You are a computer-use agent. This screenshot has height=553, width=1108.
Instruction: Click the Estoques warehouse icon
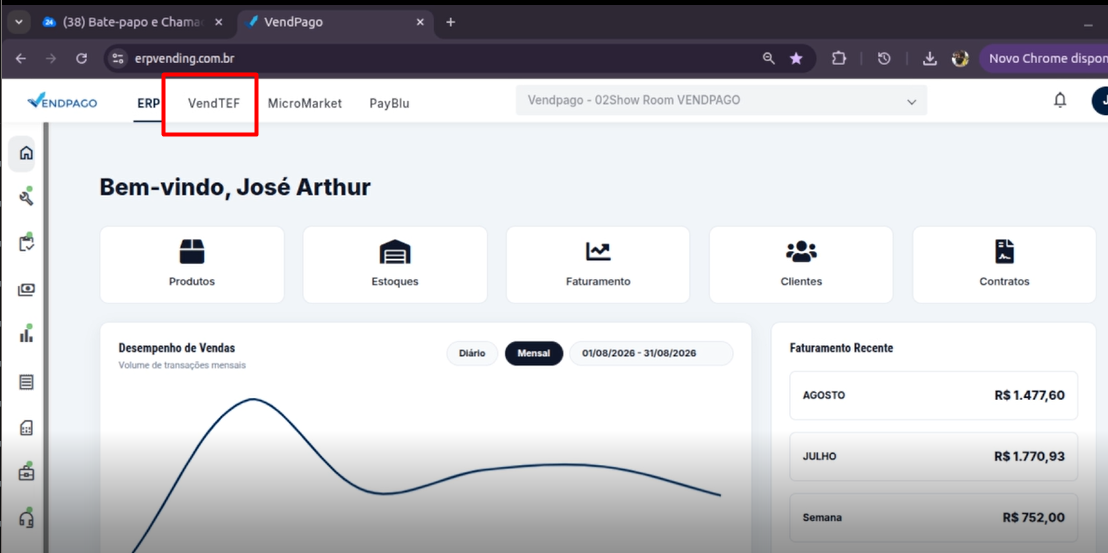395,251
